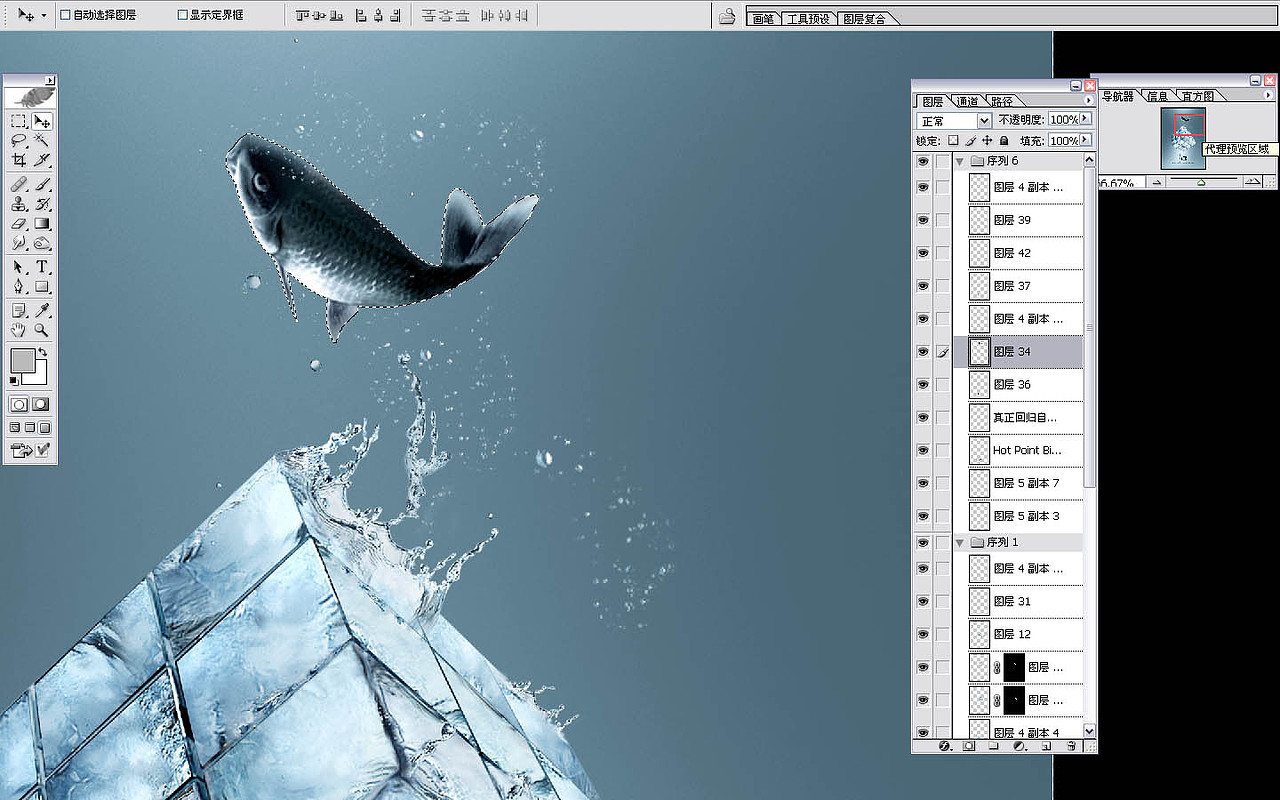Image resolution: width=1280 pixels, height=800 pixels.
Task: Switch to the 通道 tab
Action: click(x=967, y=101)
